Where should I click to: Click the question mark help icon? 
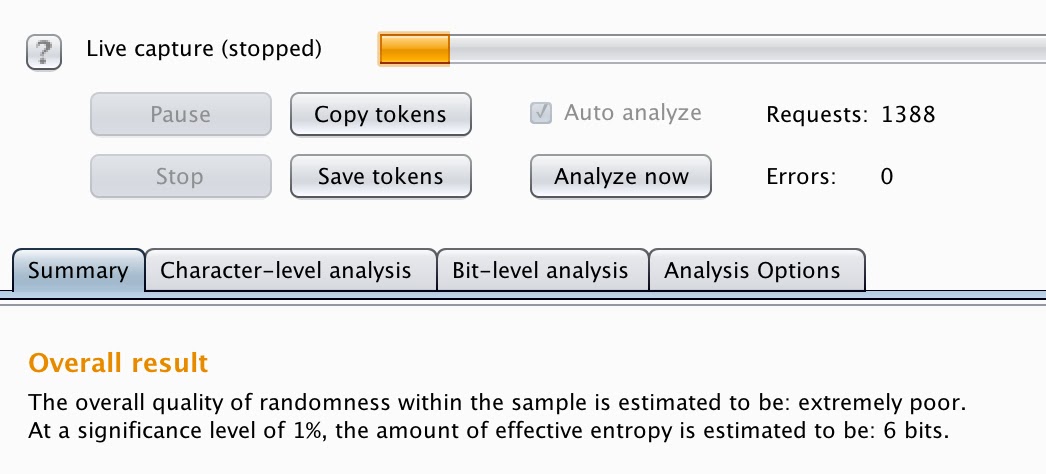coord(43,50)
